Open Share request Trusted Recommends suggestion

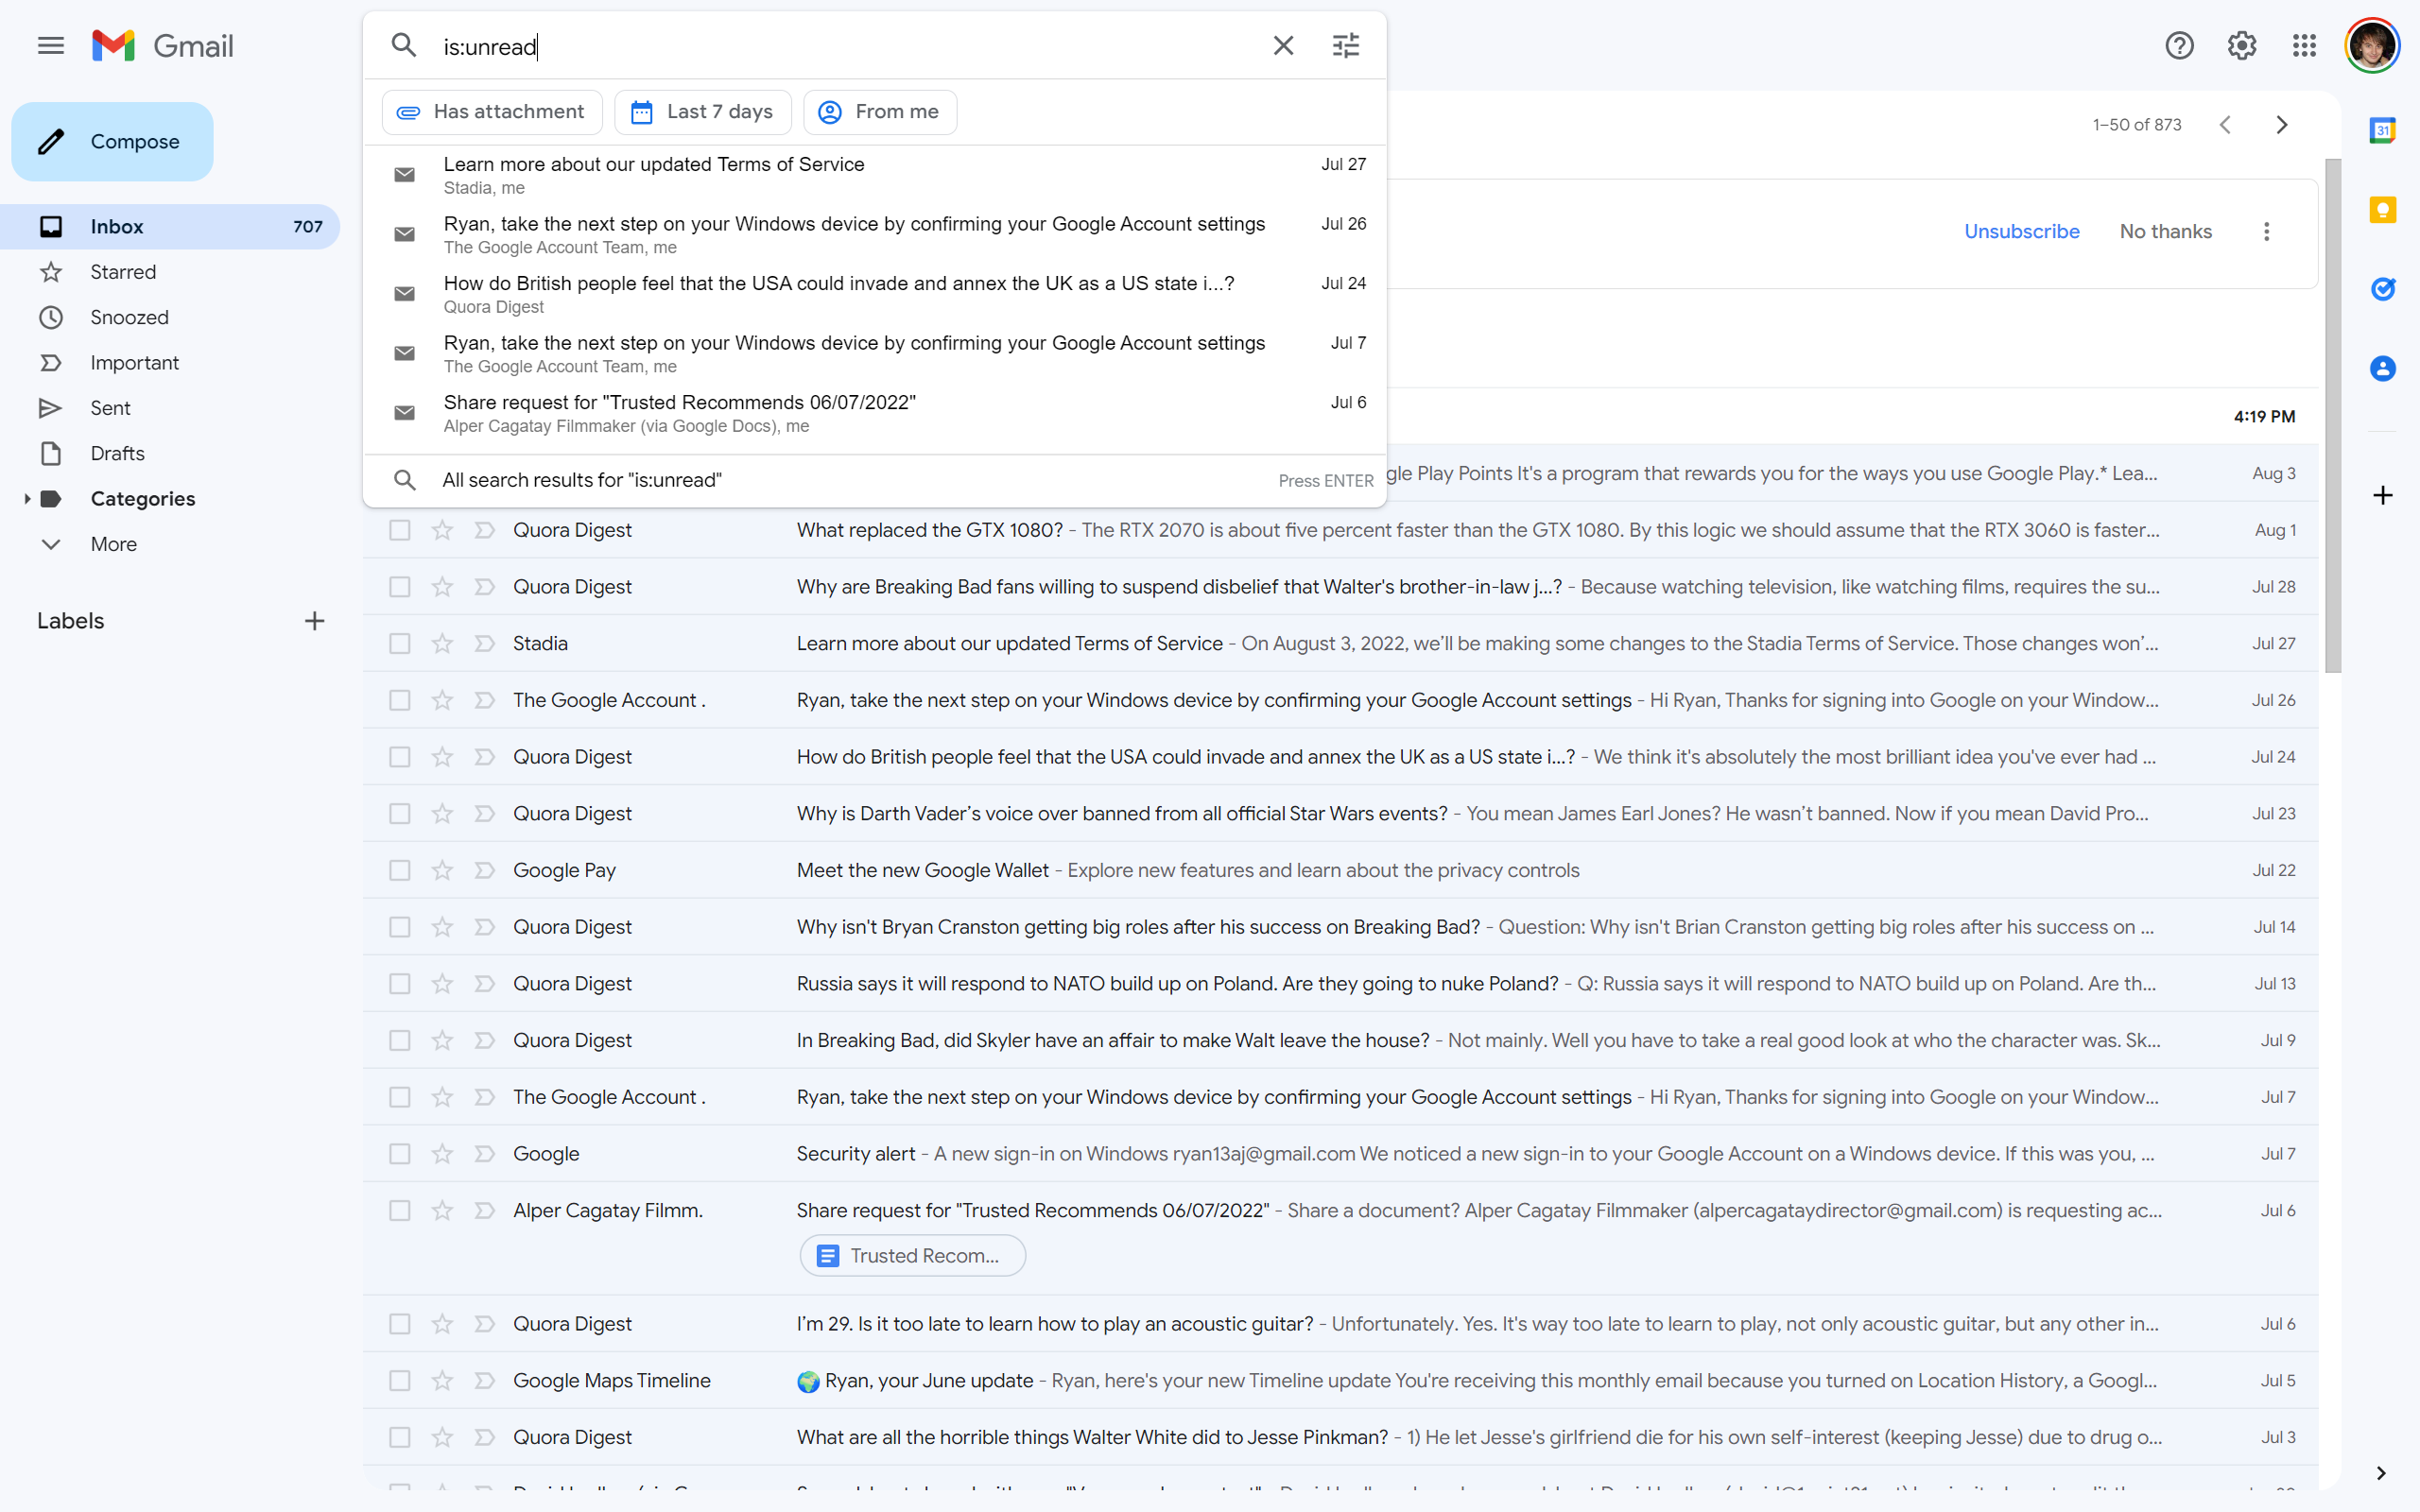(x=874, y=413)
